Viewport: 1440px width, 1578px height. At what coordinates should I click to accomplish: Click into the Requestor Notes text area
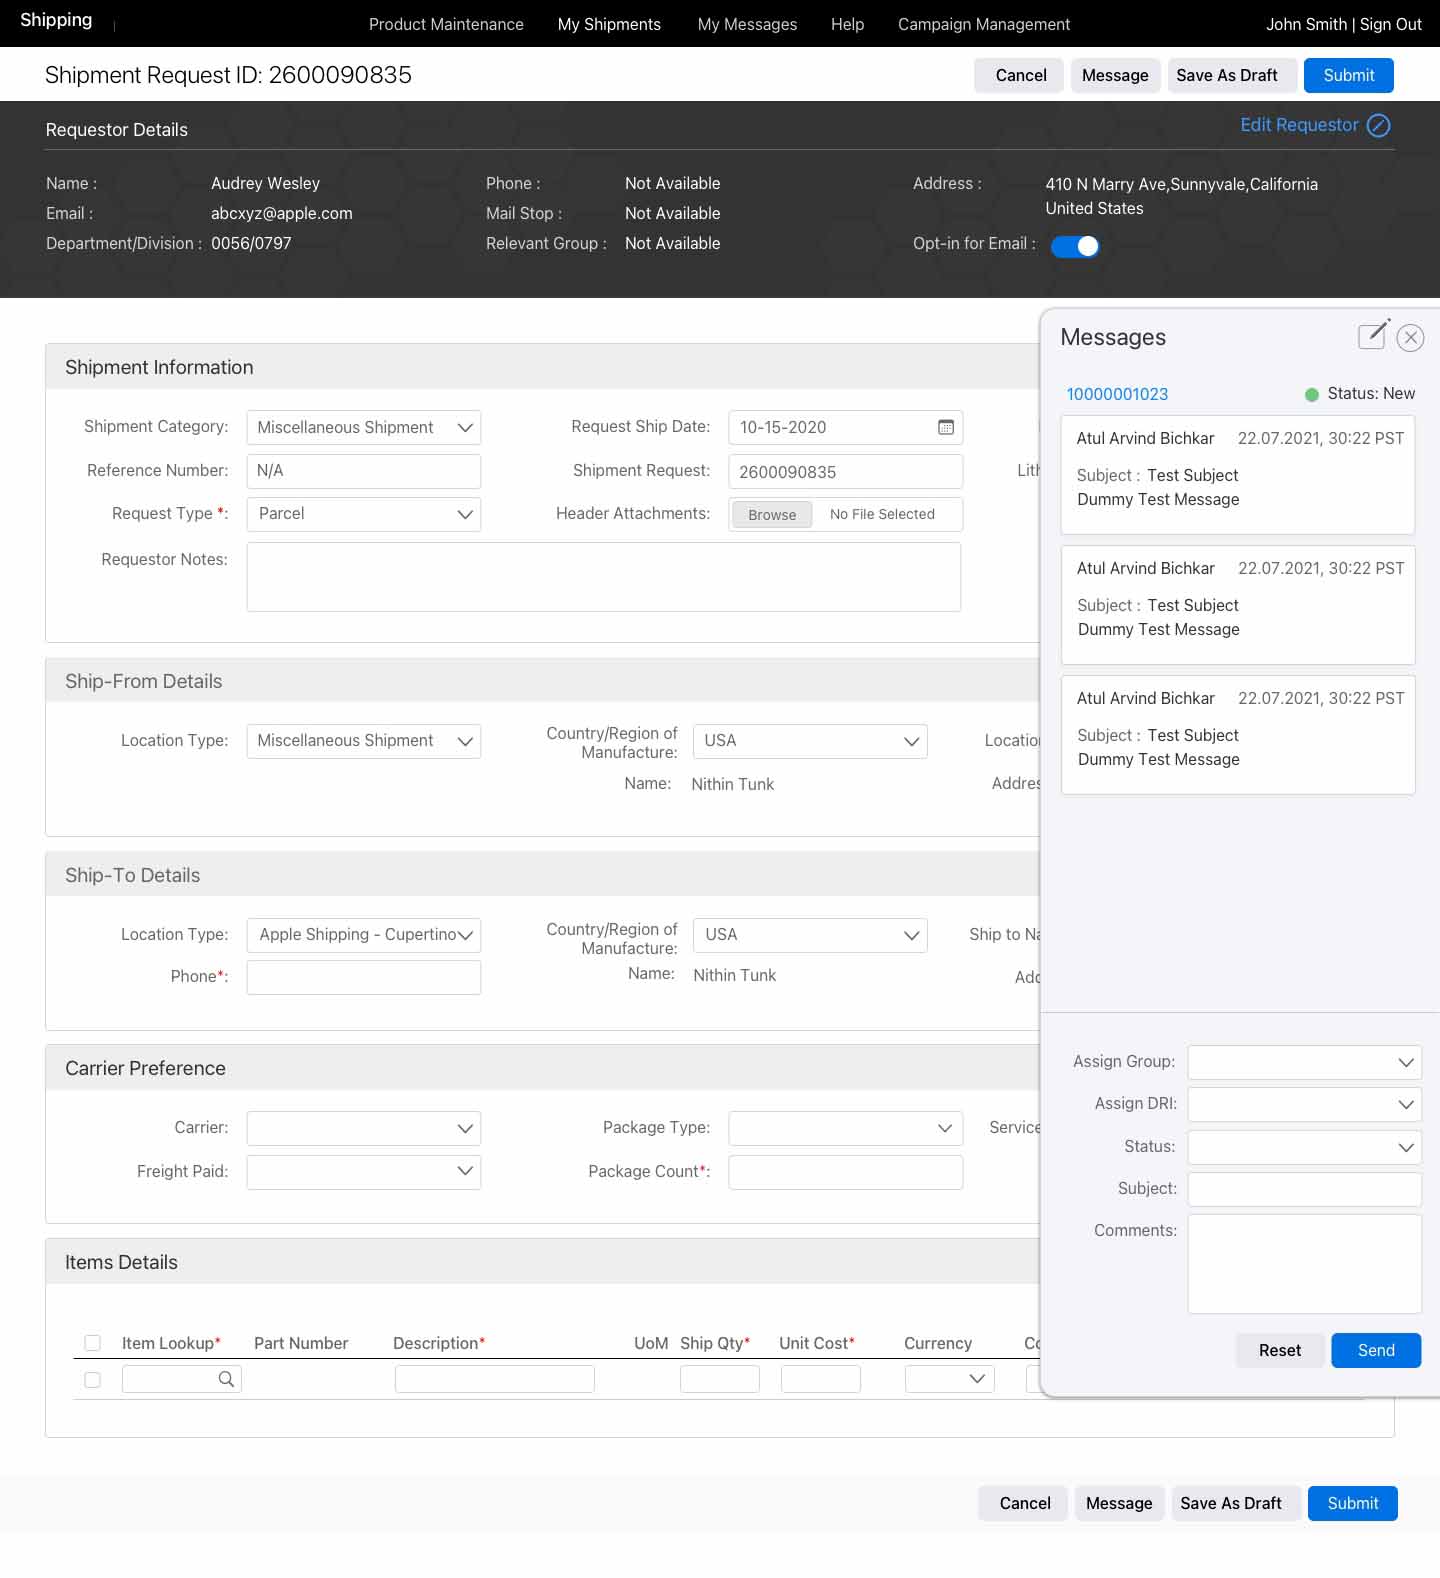point(603,577)
